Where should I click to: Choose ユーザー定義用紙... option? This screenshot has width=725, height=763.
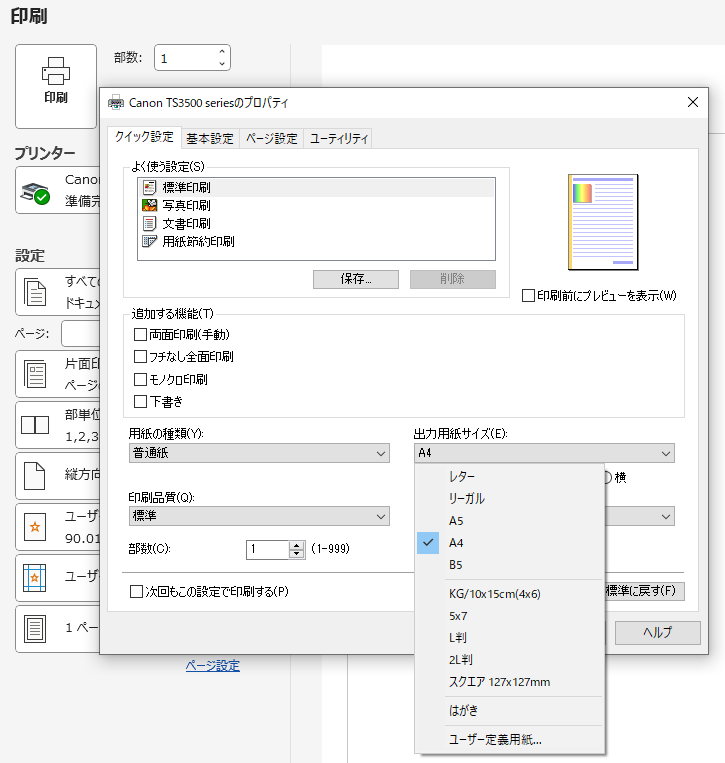point(510,740)
